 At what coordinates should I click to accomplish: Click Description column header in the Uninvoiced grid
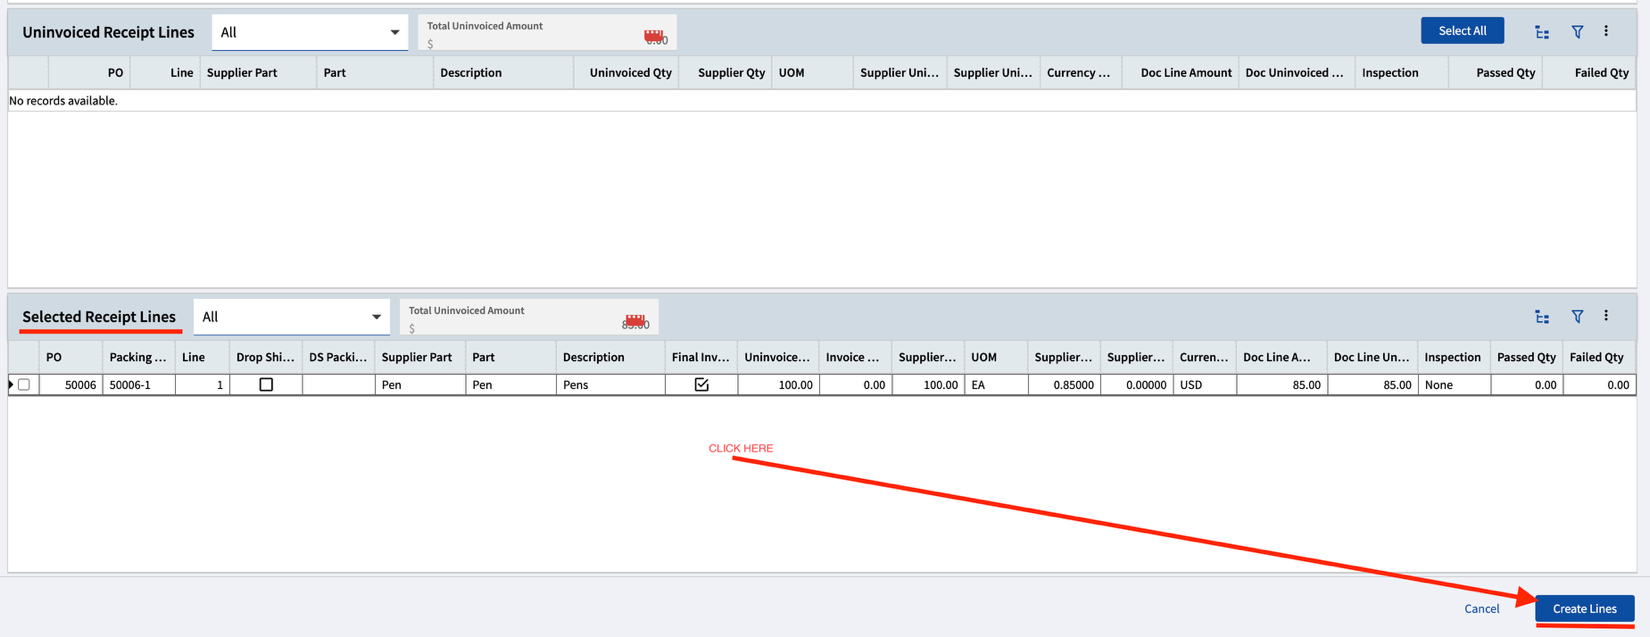503,73
